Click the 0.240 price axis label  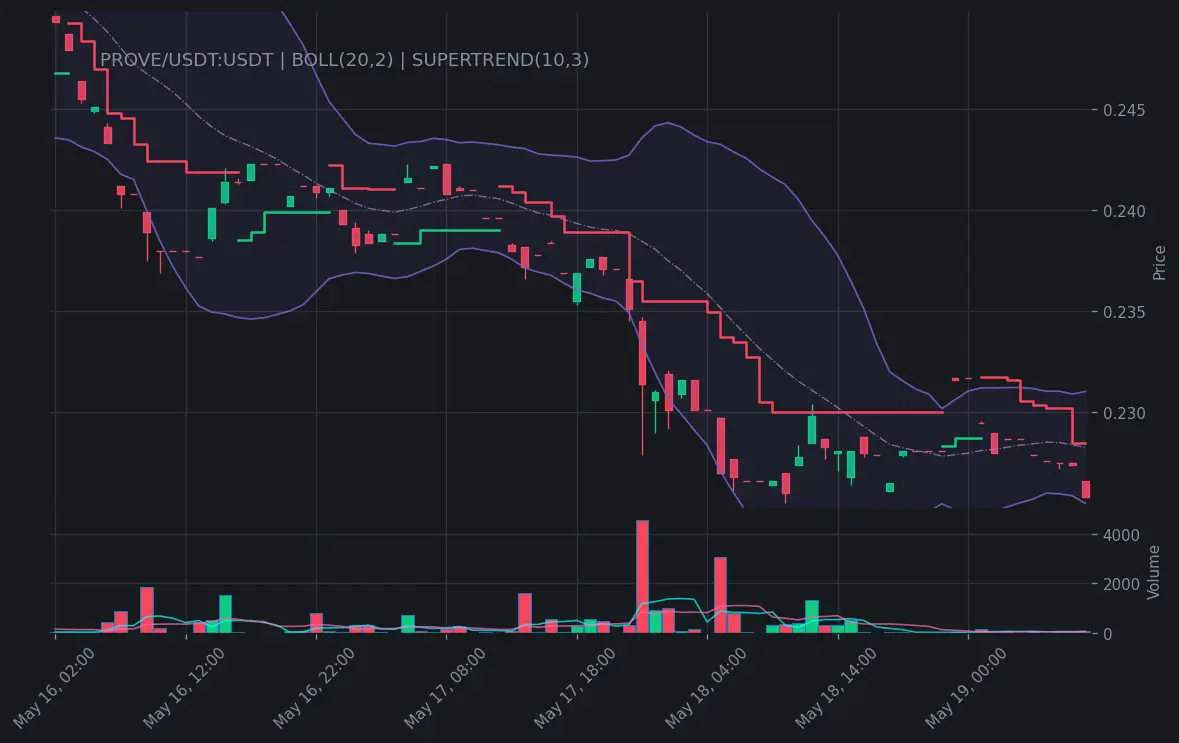[1123, 211]
